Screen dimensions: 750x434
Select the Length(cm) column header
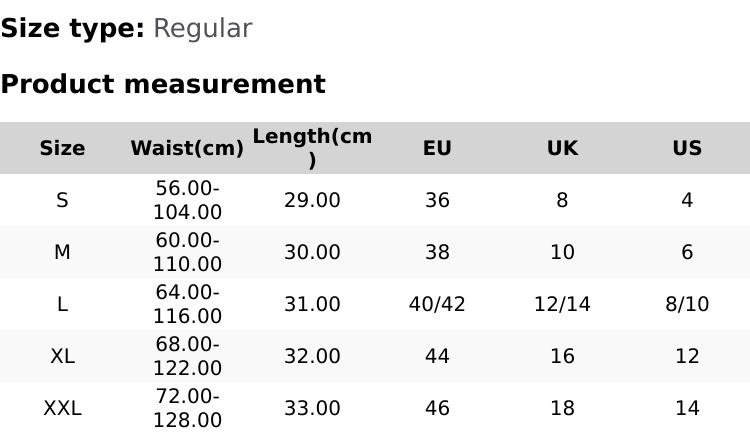tap(312, 148)
